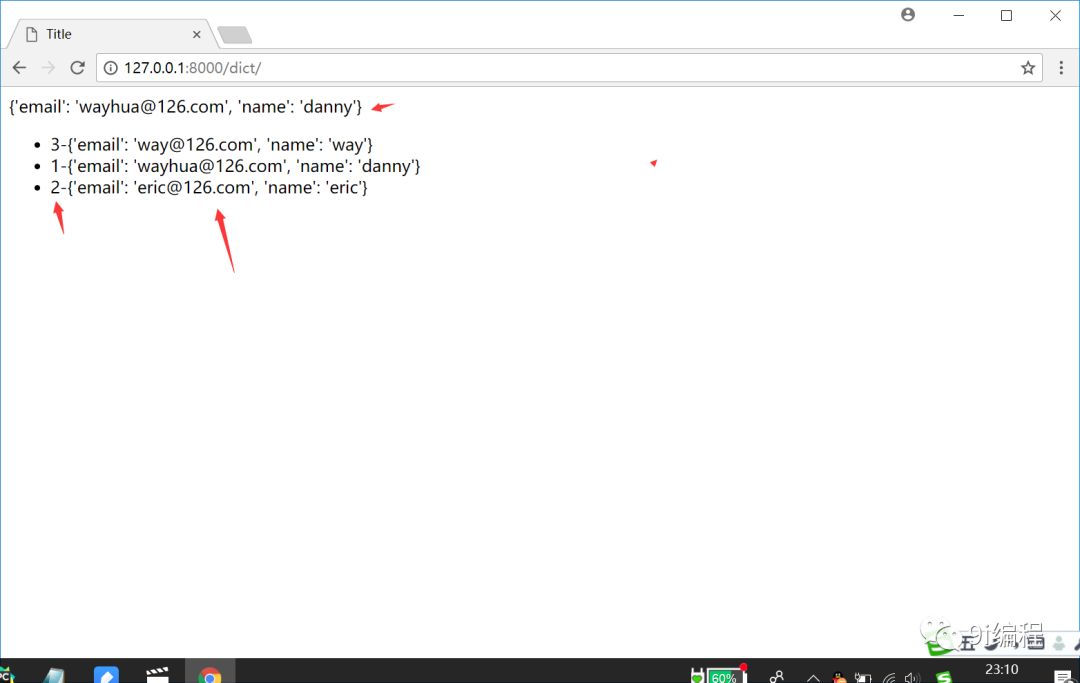
Task: View site information icon in address bar
Action: point(110,67)
